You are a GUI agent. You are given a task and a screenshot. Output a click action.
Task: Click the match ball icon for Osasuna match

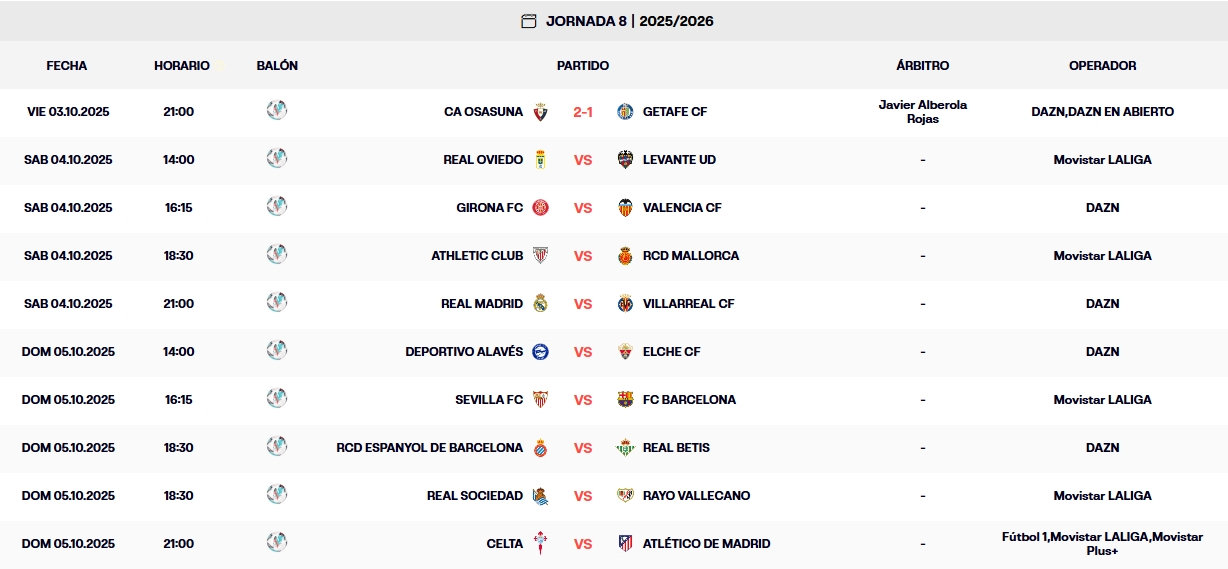(x=277, y=110)
